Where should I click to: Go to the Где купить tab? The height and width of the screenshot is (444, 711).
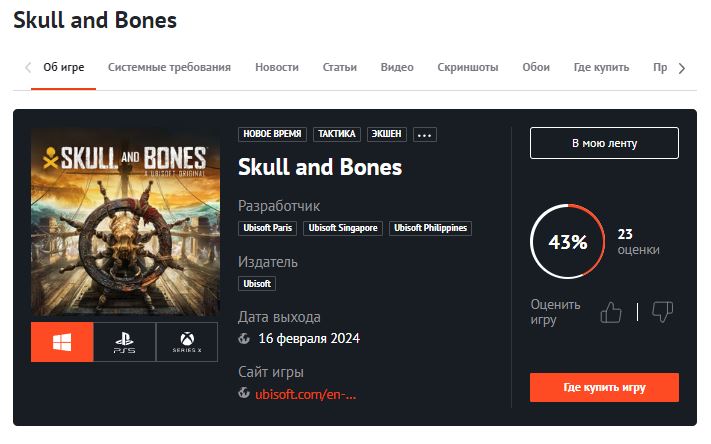coord(601,68)
